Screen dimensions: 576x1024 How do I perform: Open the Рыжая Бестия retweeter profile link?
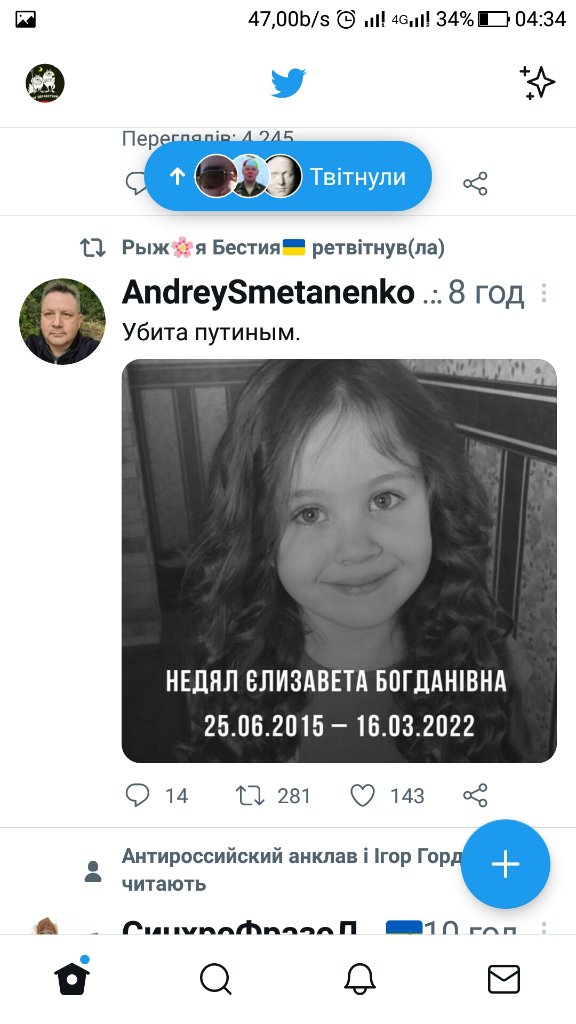[213, 248]
